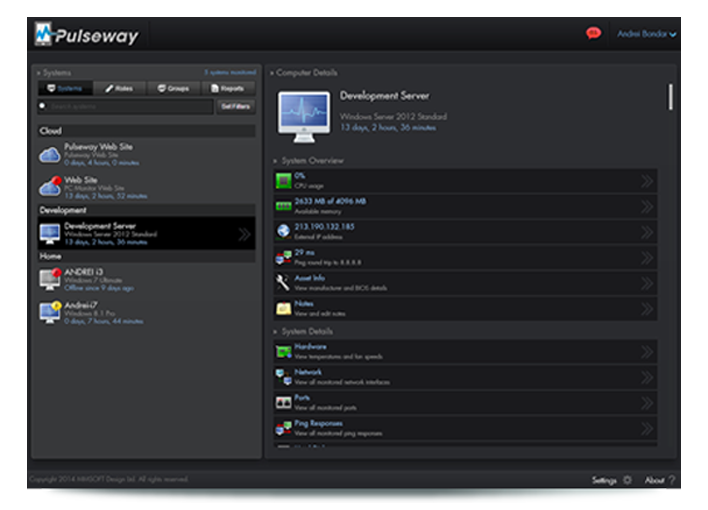Open the external IP address globe icon
The height and width of the screenshot is (510, 708).
(284, 231)
